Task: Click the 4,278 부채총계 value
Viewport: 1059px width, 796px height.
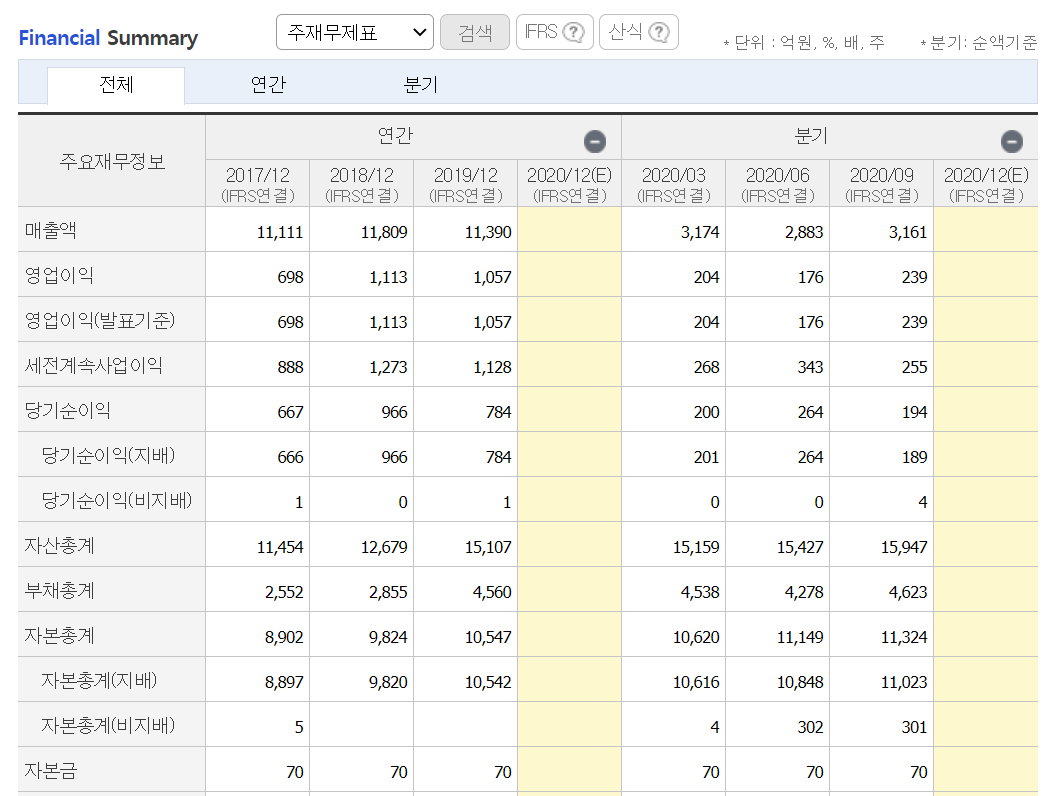Action: [x=804, y=593]
